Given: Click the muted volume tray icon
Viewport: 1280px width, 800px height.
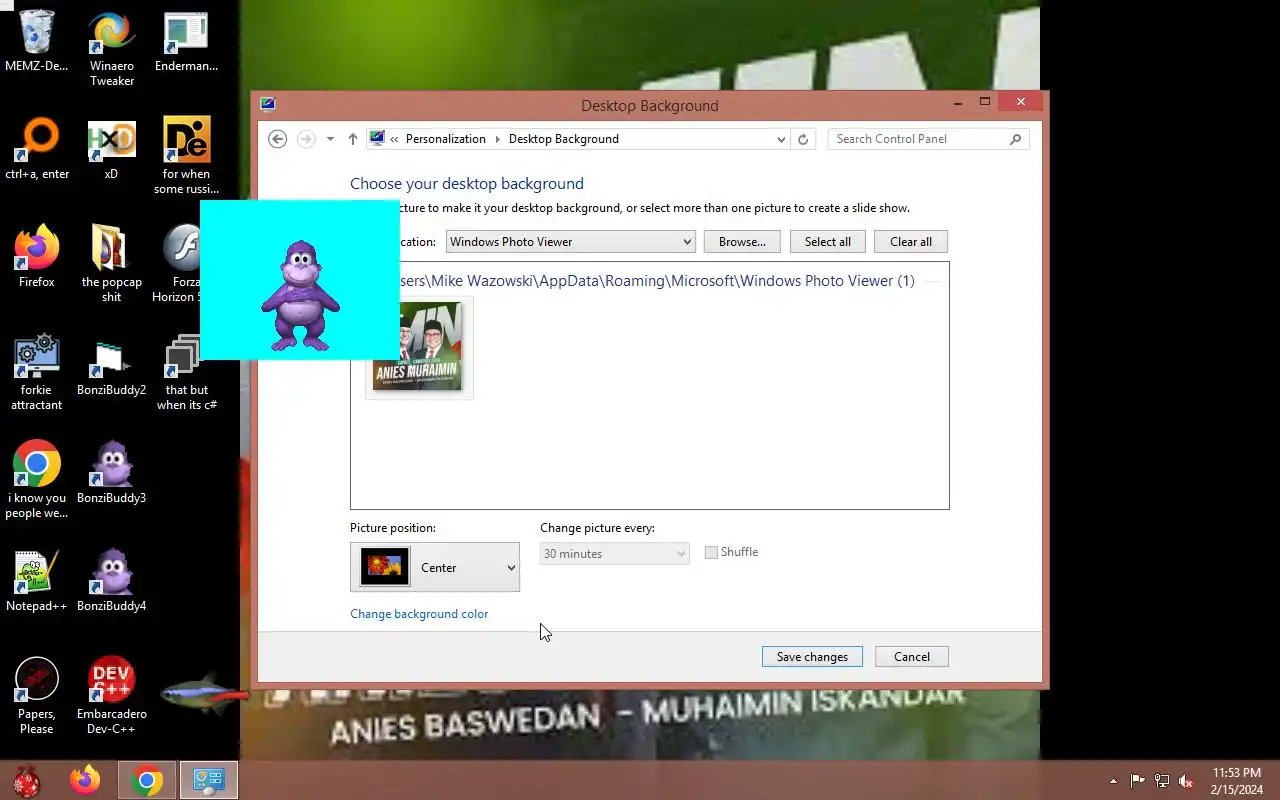Looking at the screenshot, I should tap(1186, 781).
